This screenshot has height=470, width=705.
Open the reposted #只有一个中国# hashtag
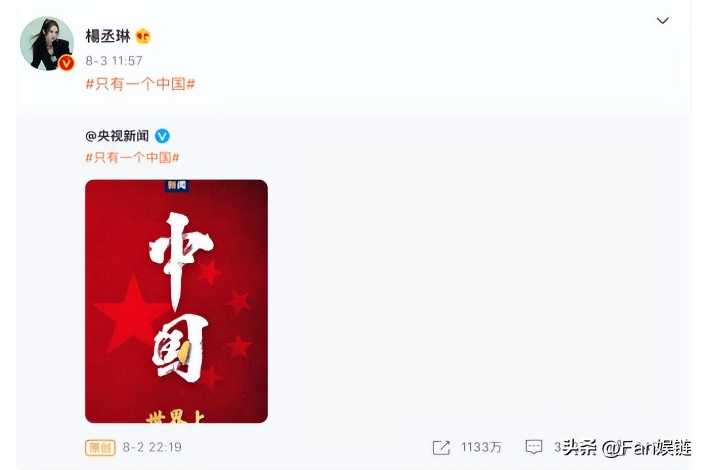(133, 157)
